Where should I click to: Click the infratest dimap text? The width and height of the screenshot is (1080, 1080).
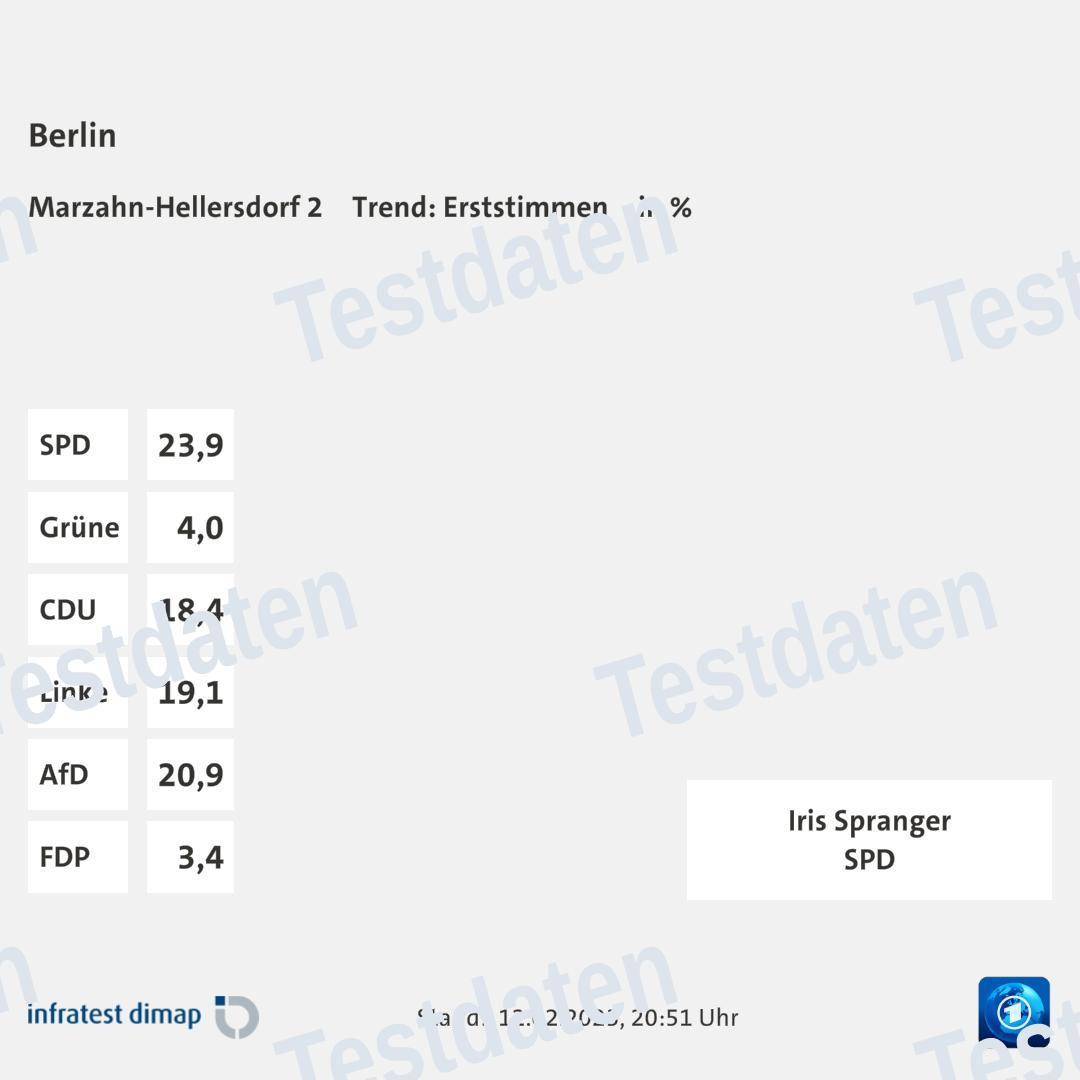click(114, 1015)
